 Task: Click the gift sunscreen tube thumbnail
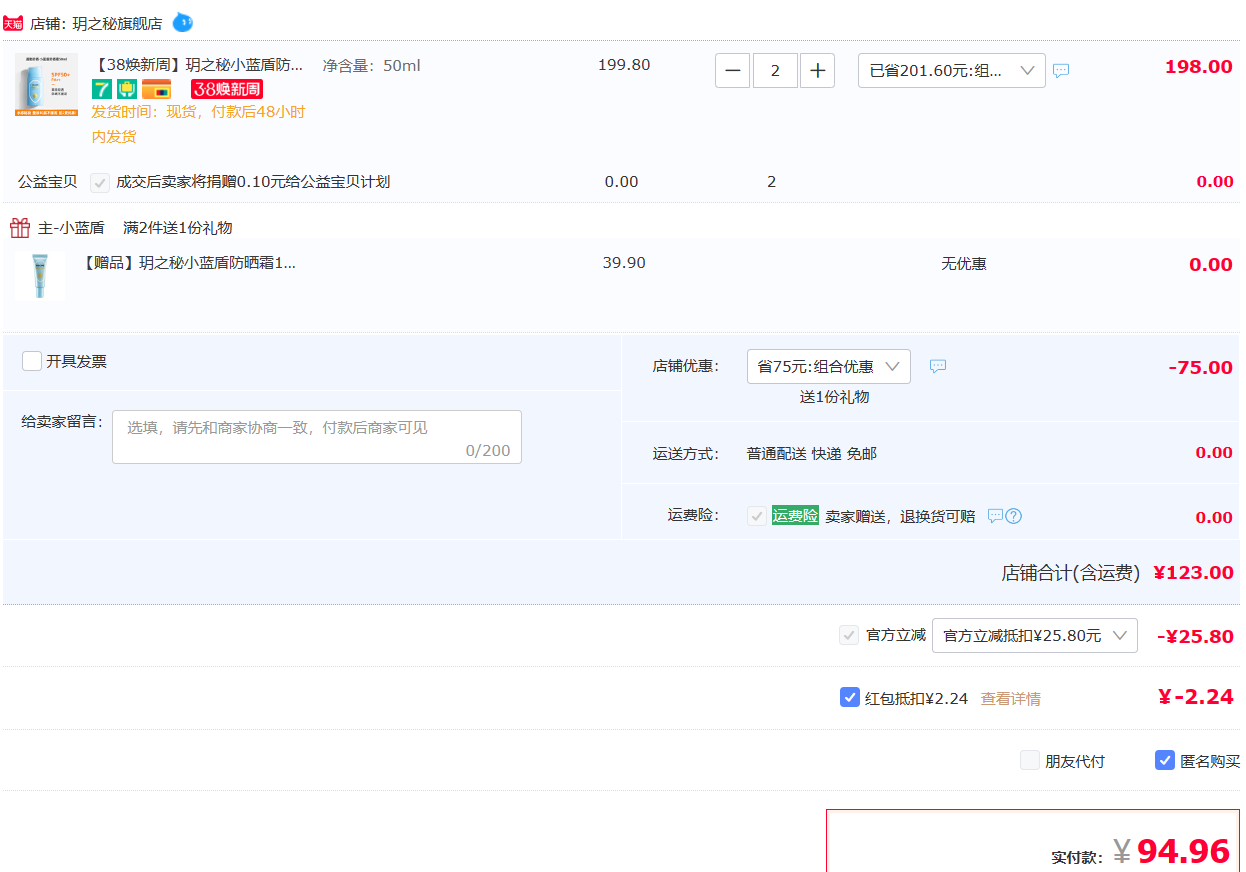pyautogui.click(x=40, y=275)
